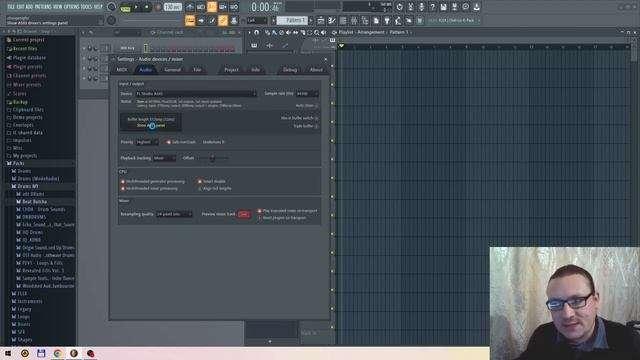Open the Priority dropdown
The width and height of the screenshot is (640, 360).
tap(147, 142)
